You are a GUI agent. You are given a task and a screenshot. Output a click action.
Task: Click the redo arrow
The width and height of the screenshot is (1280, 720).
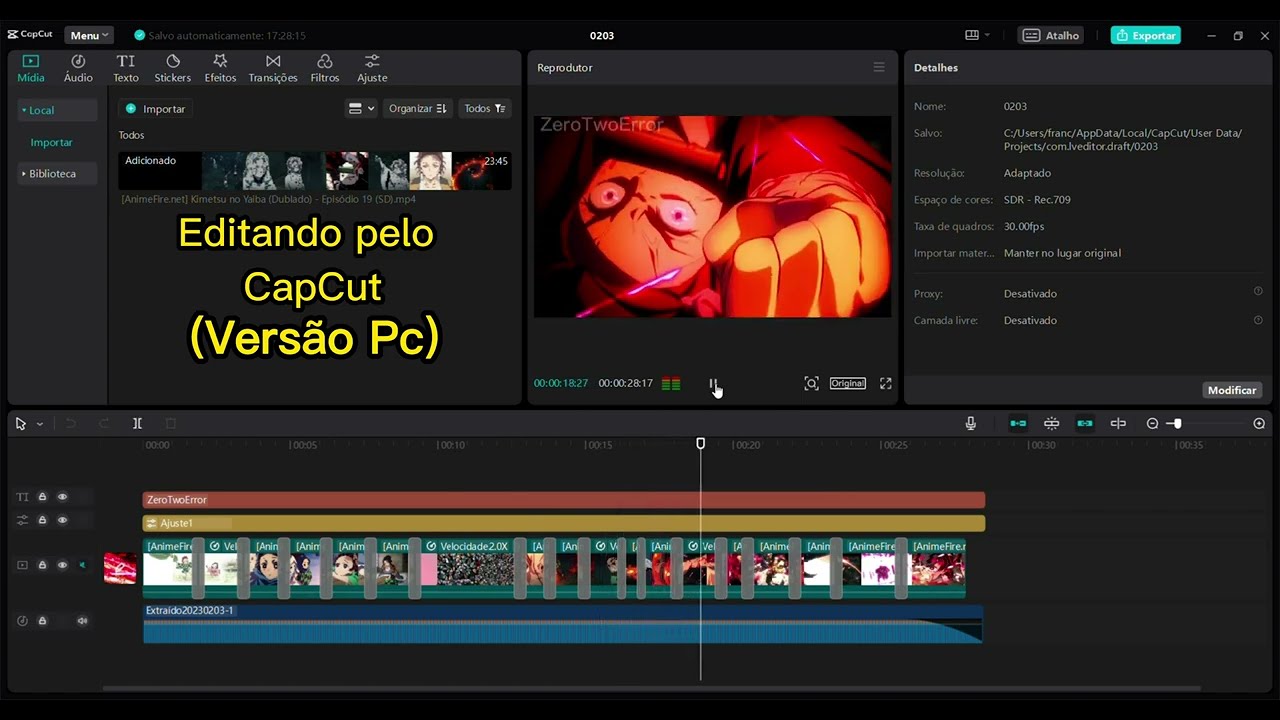pyautogui.click(x=104, y=423)
